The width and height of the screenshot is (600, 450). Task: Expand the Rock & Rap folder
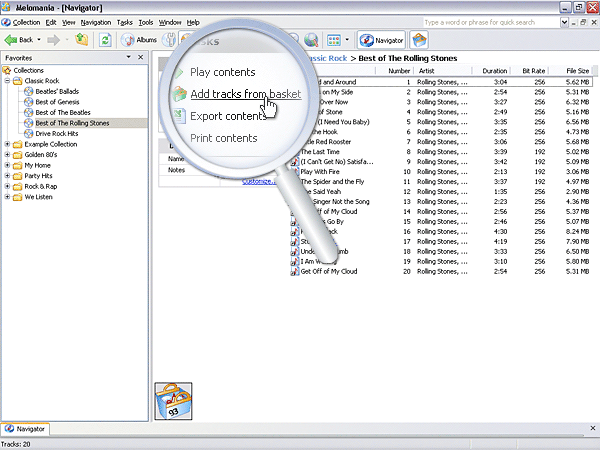7,186
